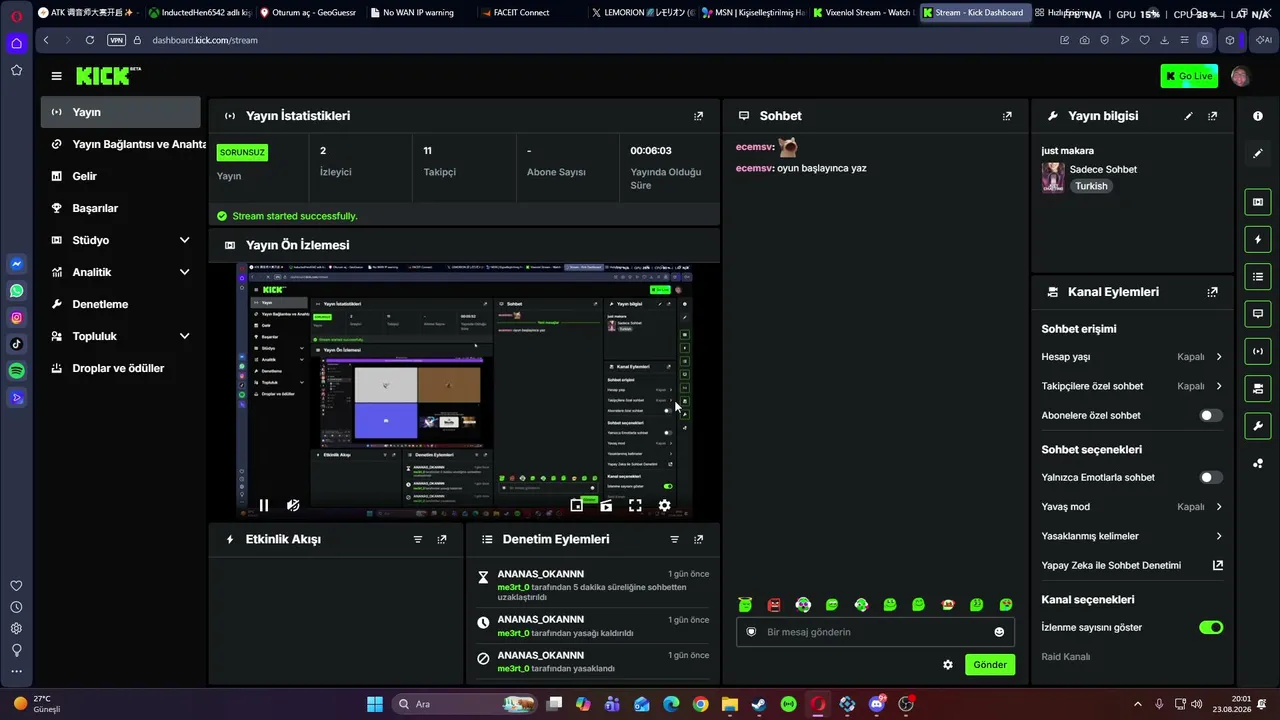The width and height of the screenshot is (1280, 720).
Task: Open Denetleme page
Action: [x=121, y=304]
